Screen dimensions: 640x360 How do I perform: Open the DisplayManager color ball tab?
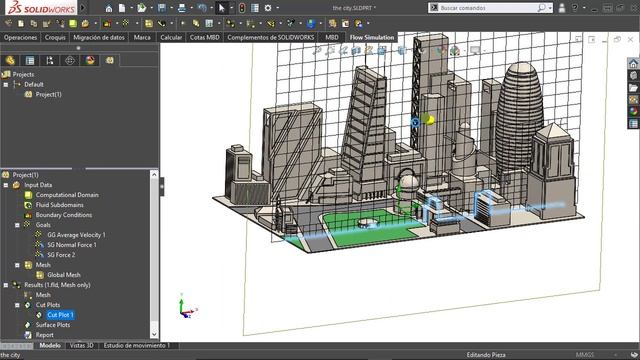(x=90, y=60)
